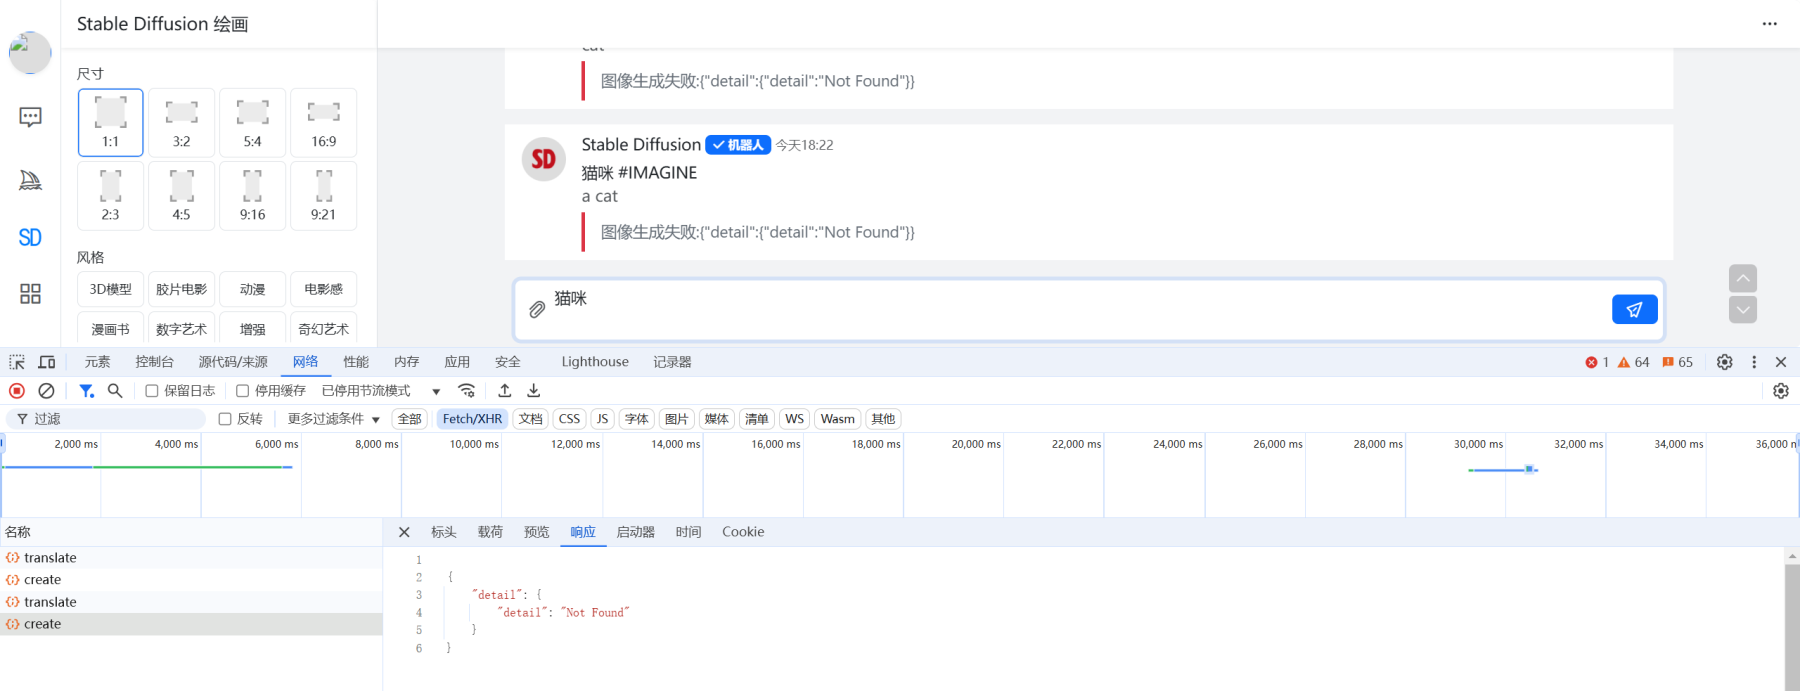This screenshot has height=691, width=1800.
Task: Expand the more filters dropdown
Action: [x=334, y=419]
